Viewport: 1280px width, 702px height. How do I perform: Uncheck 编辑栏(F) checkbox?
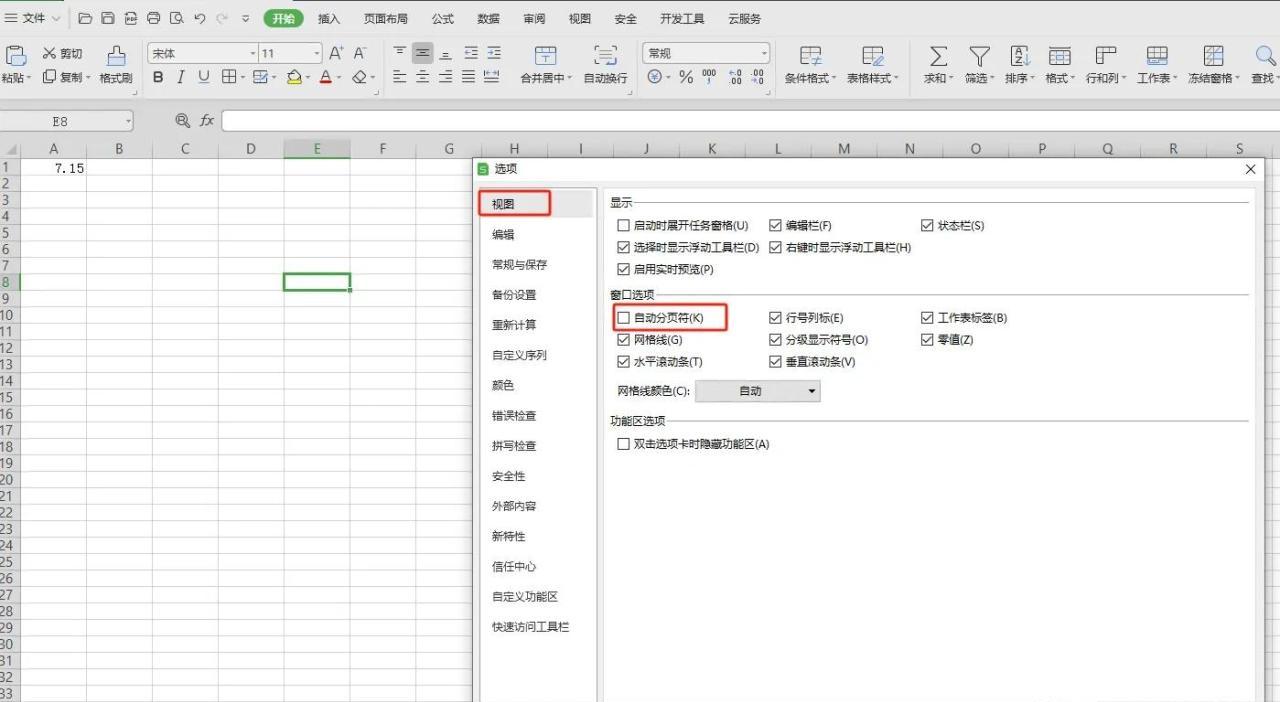click(775, 226)
